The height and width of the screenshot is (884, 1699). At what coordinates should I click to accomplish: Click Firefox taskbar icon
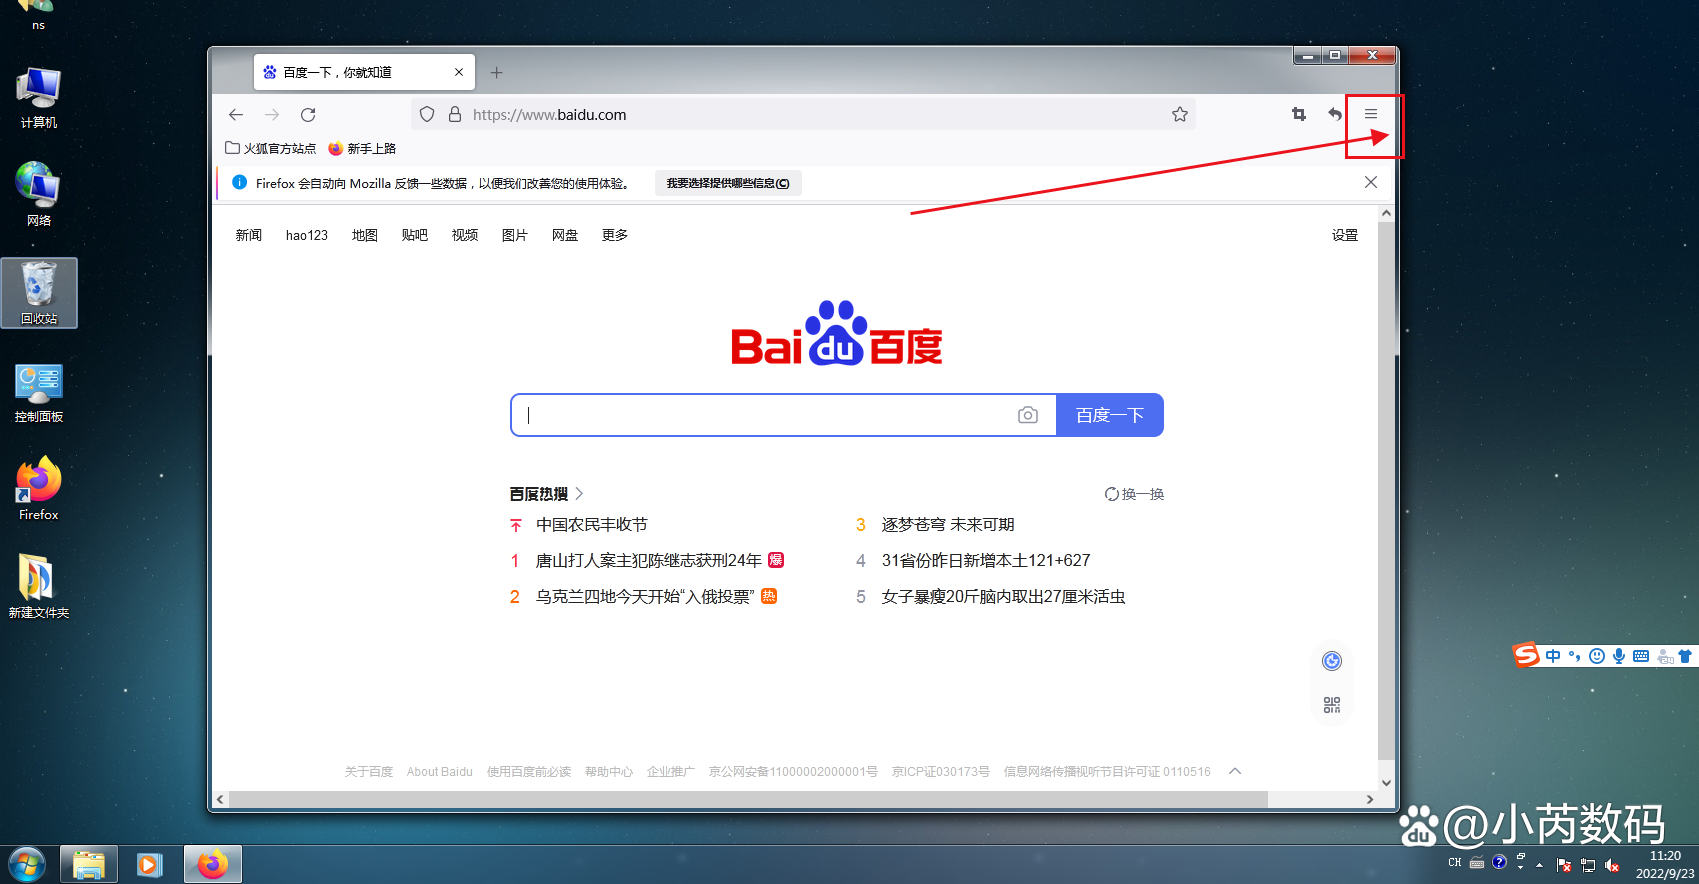point(212,864)
